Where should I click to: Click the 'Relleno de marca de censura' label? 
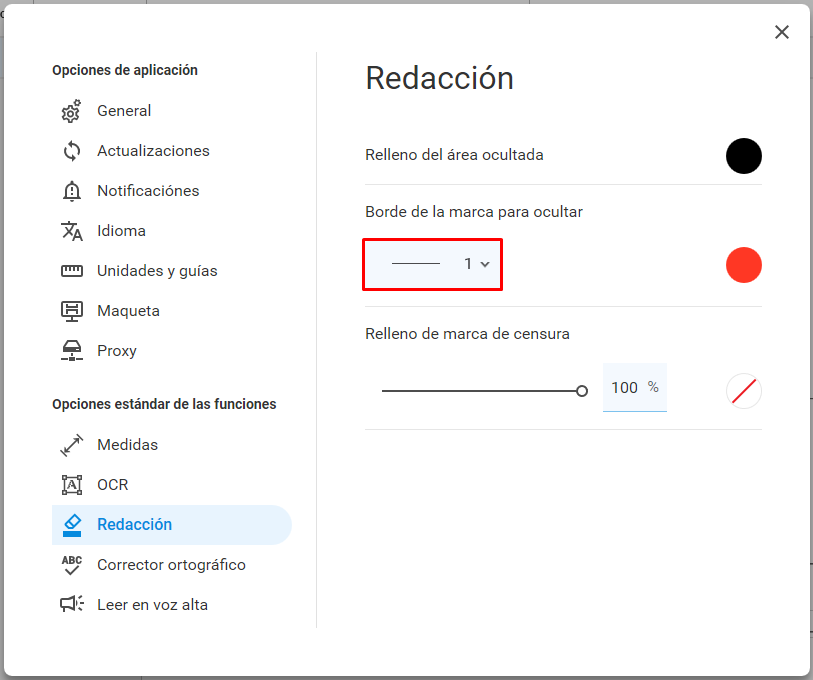467,334
